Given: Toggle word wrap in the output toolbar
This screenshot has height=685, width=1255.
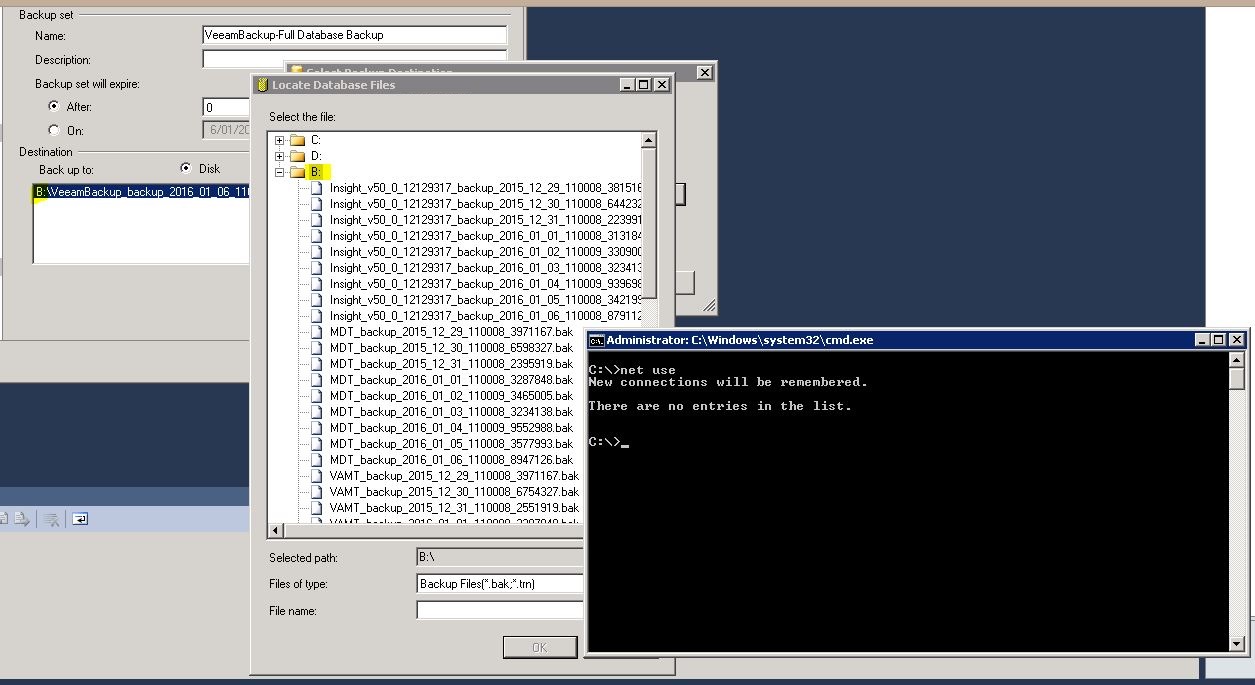Looking at the screenshot, I should pyautogui.click(x=80, y=519).
